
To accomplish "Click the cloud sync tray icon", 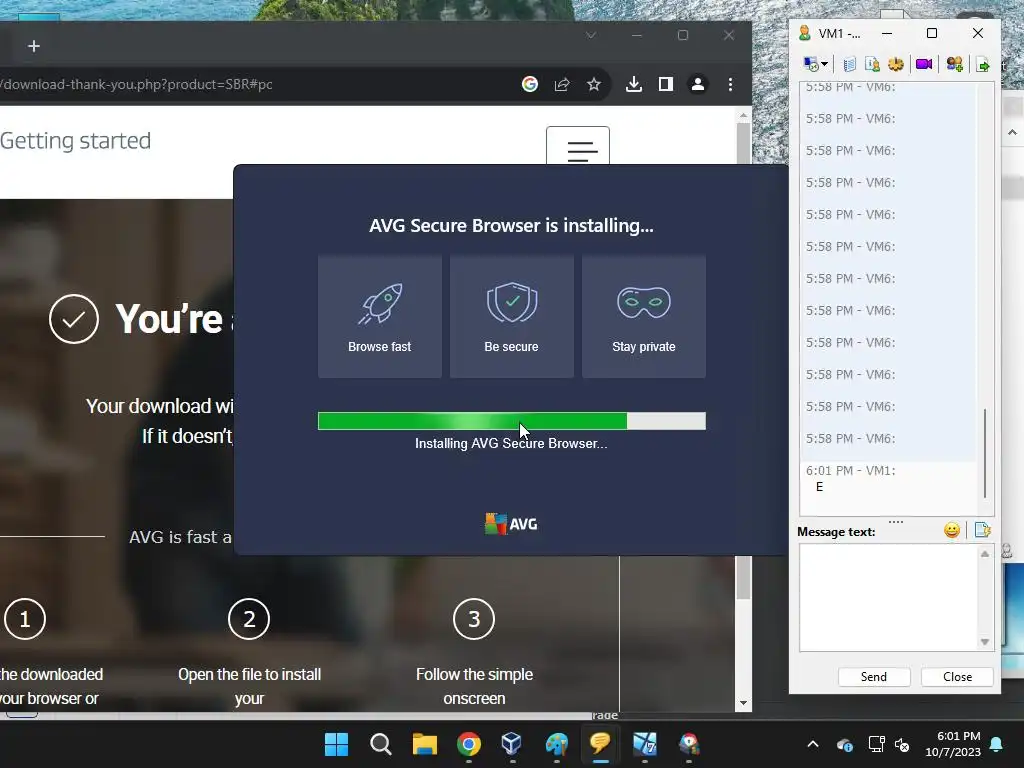I will [845, 744].
